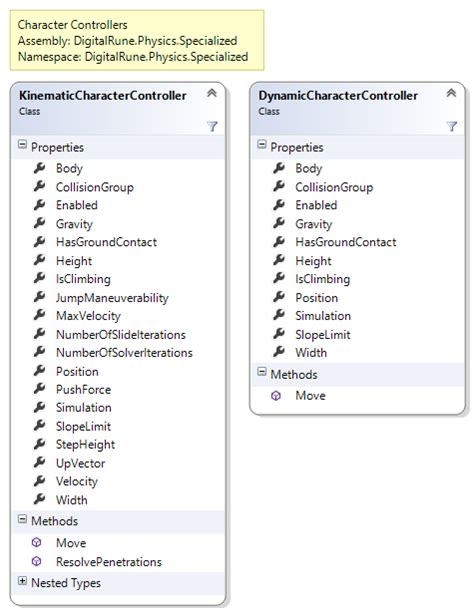Screen dimensions: 474x614
Task: Collapse Properties section in KinematicCharacterController
Action: 22,145
